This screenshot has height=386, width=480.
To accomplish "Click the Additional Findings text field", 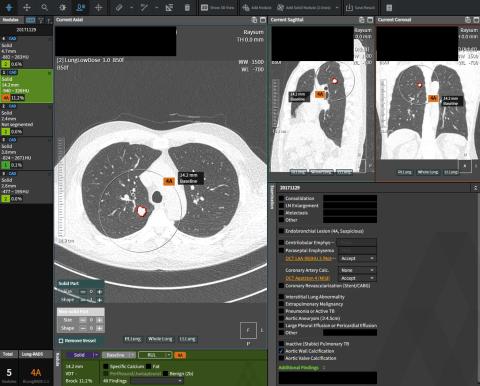I will [x=328, y=378].
